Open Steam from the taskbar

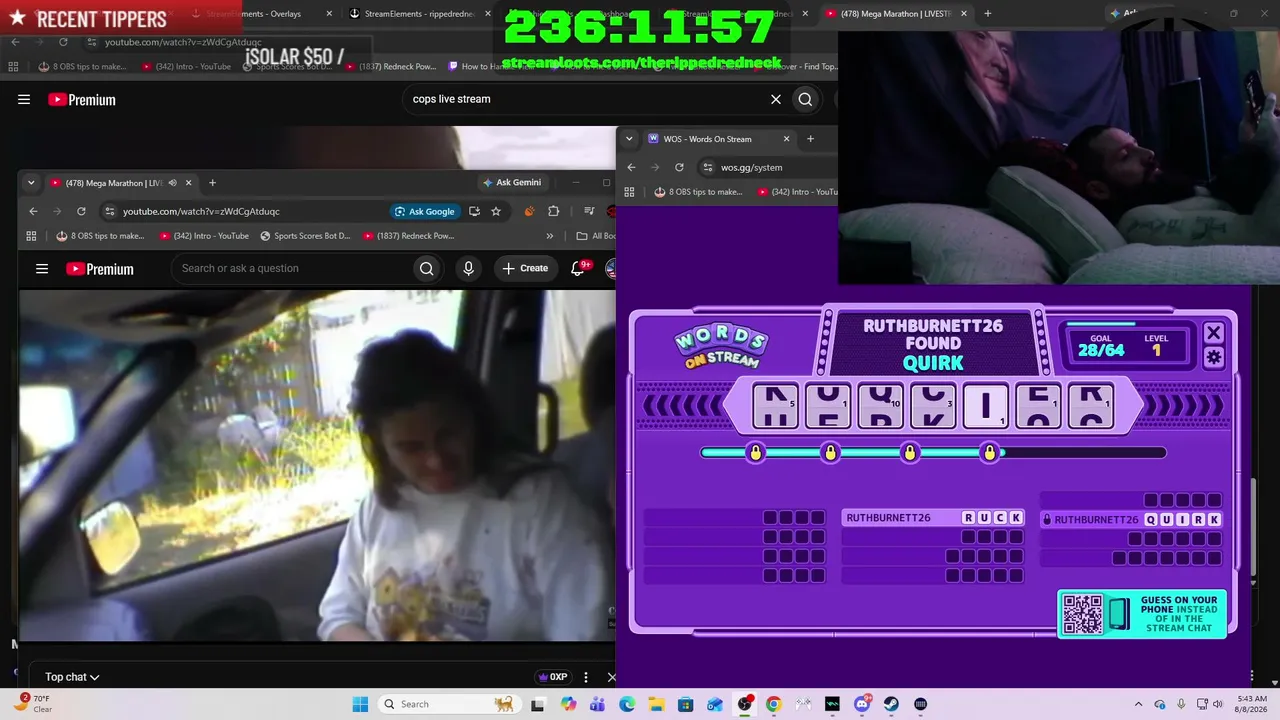[x=891, y=704]
